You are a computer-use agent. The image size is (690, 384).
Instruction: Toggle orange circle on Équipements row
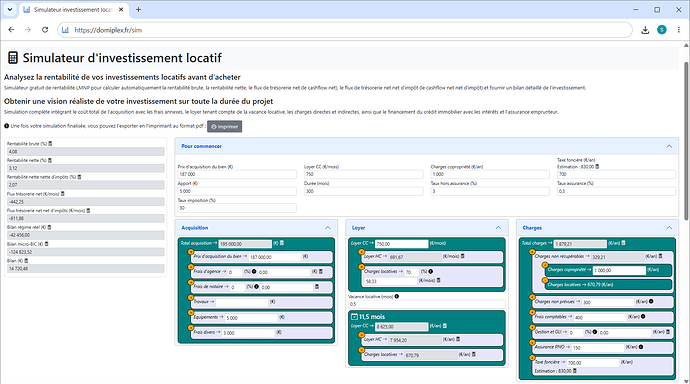191,313
